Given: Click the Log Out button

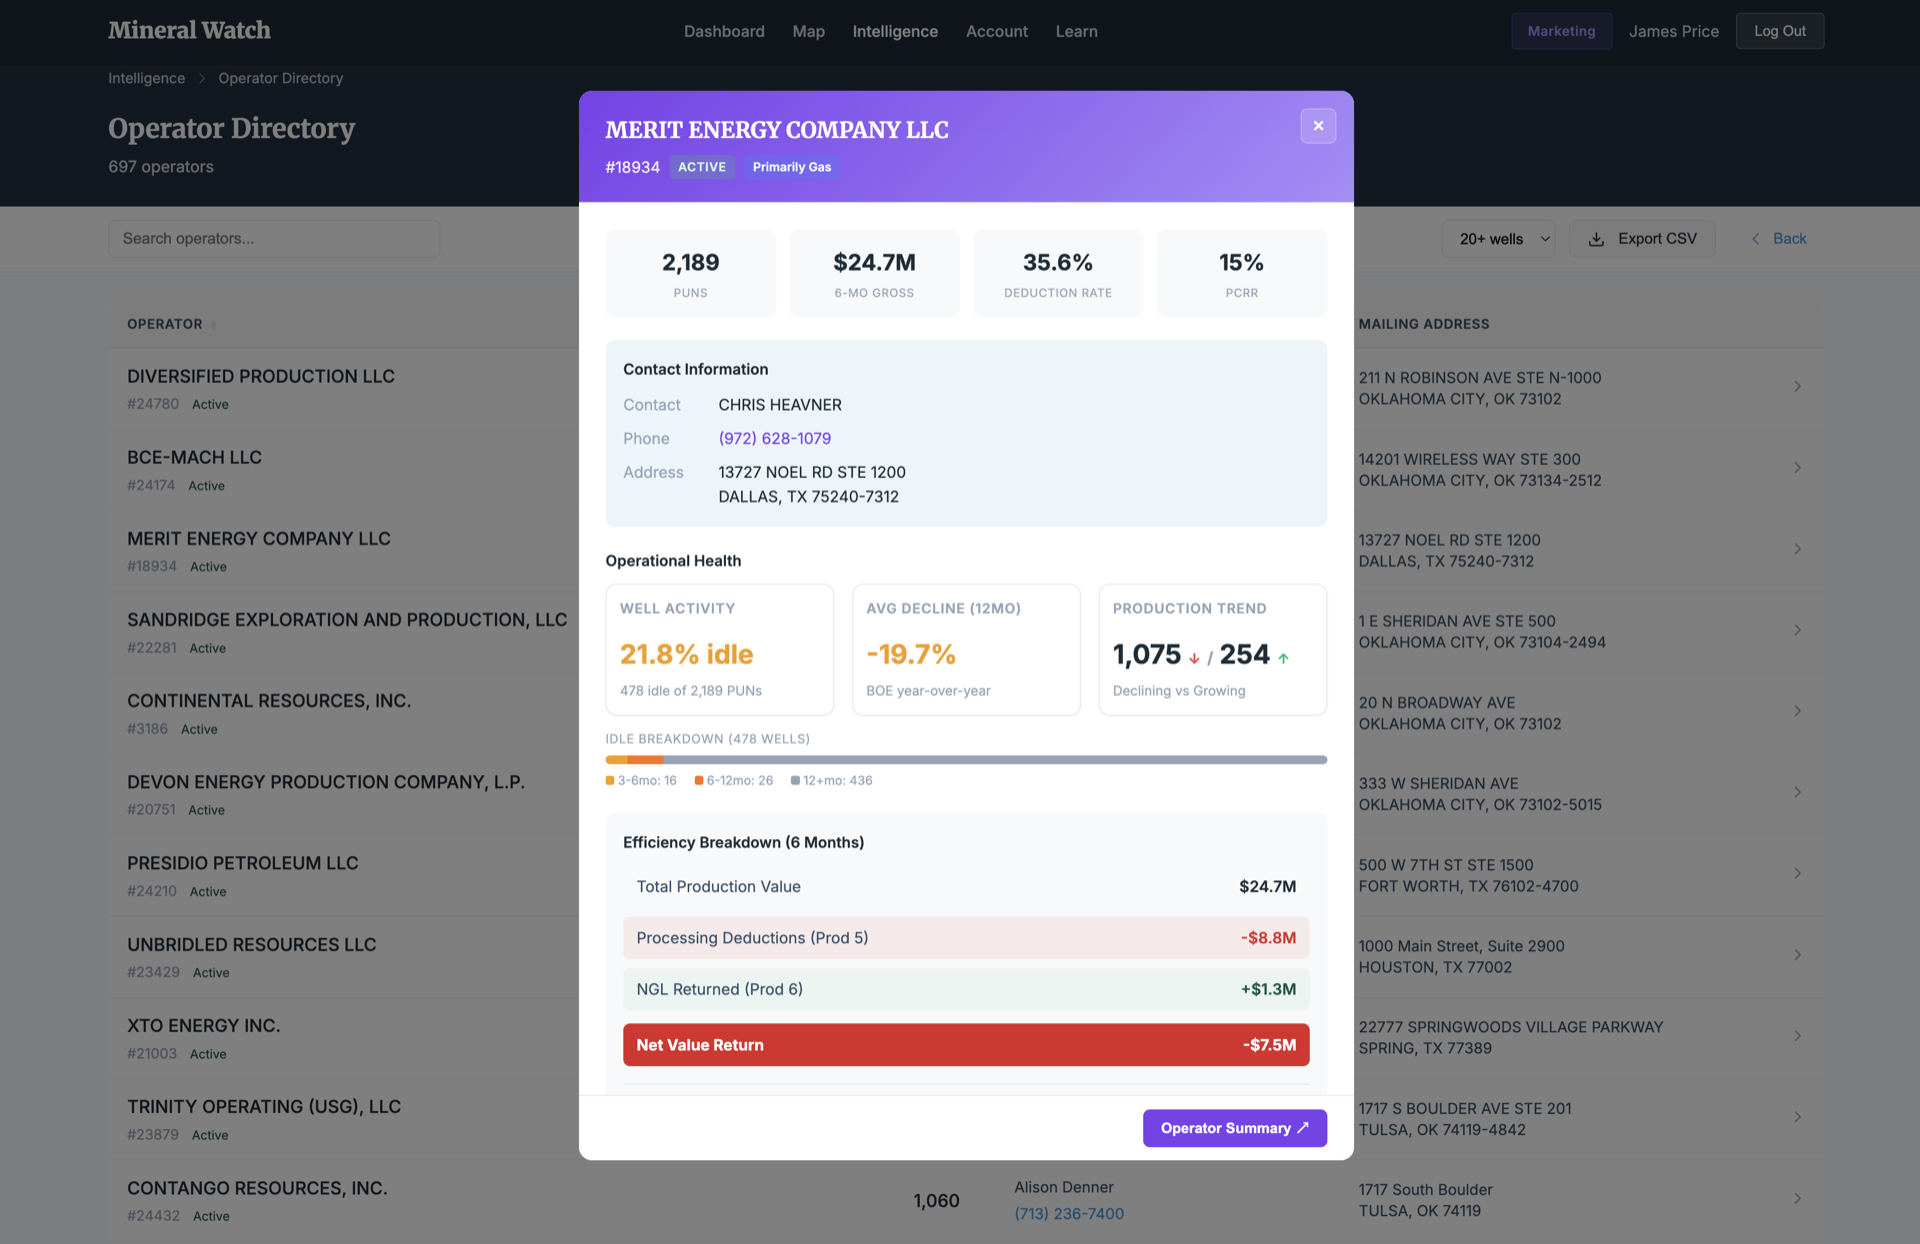Looking at the screenshot, I should pyautogui.click(x=1779, y=31).
